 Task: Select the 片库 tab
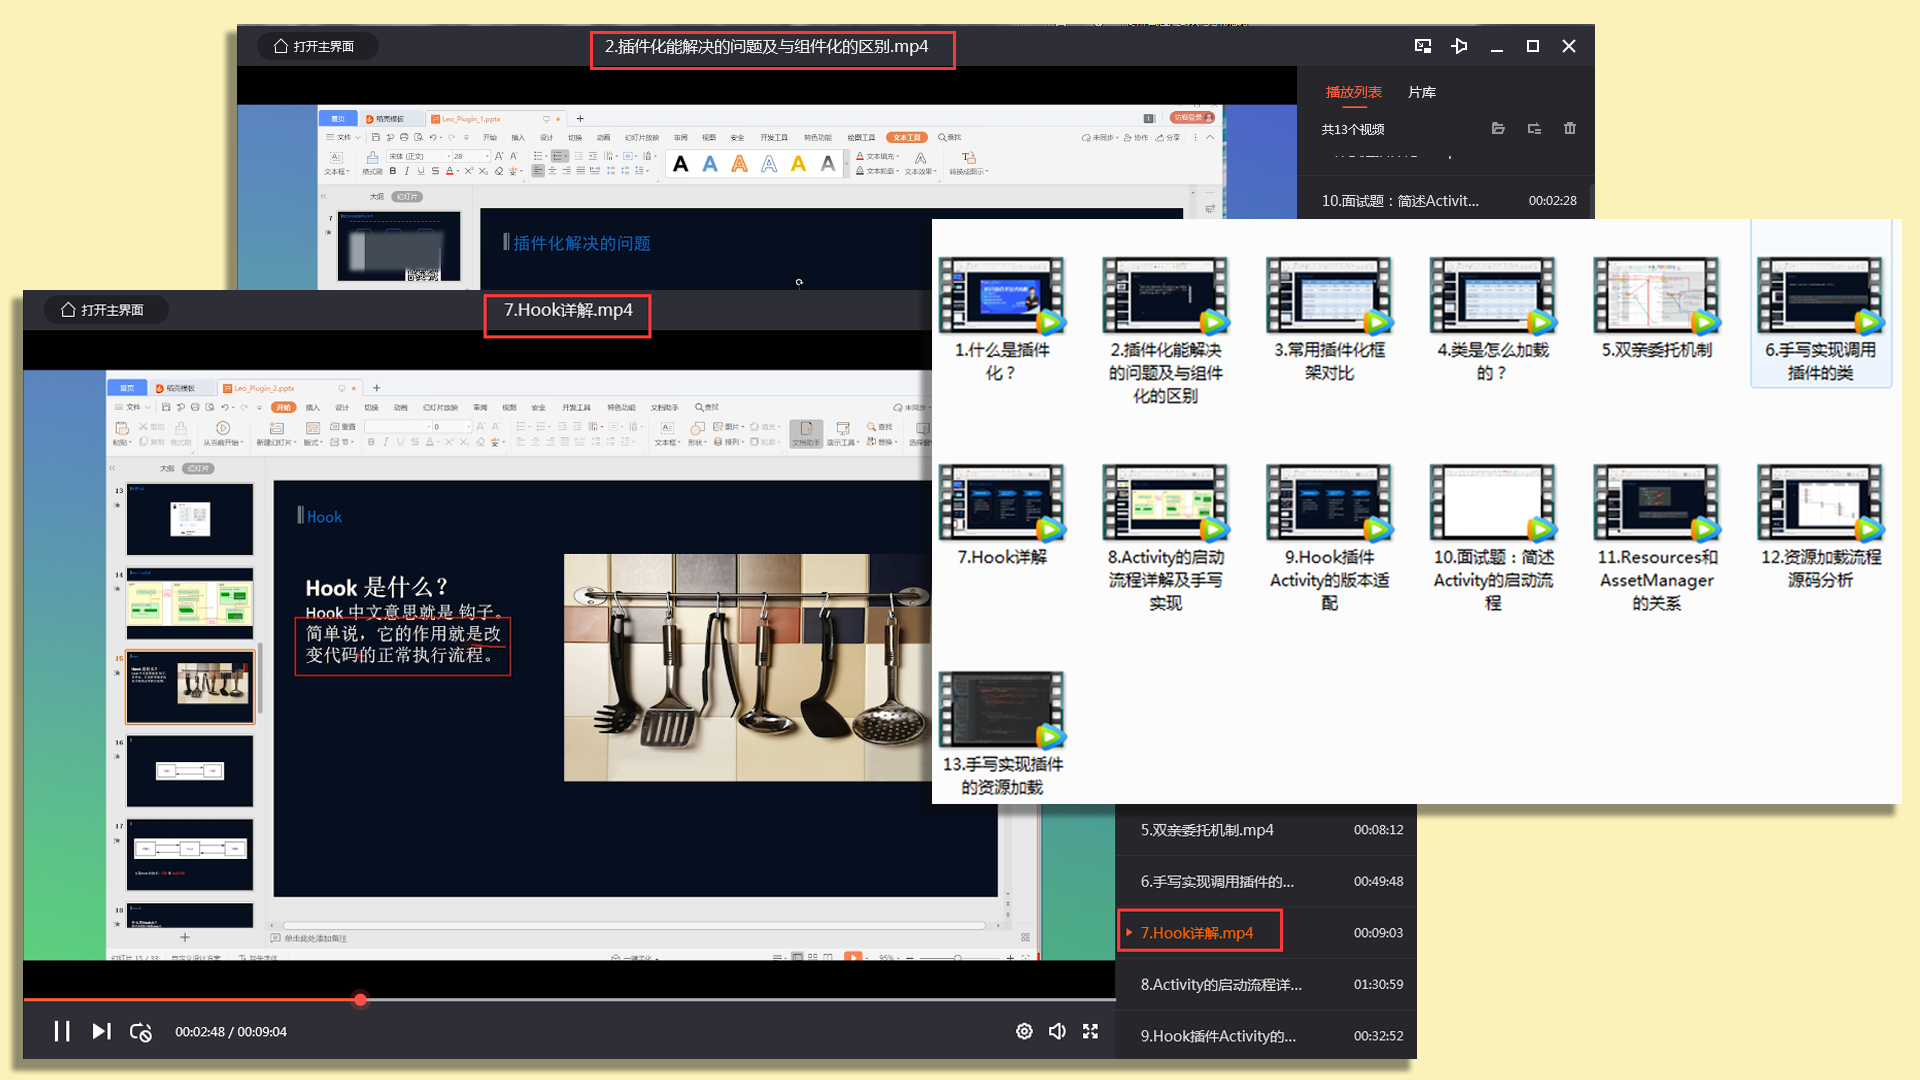1422,92
